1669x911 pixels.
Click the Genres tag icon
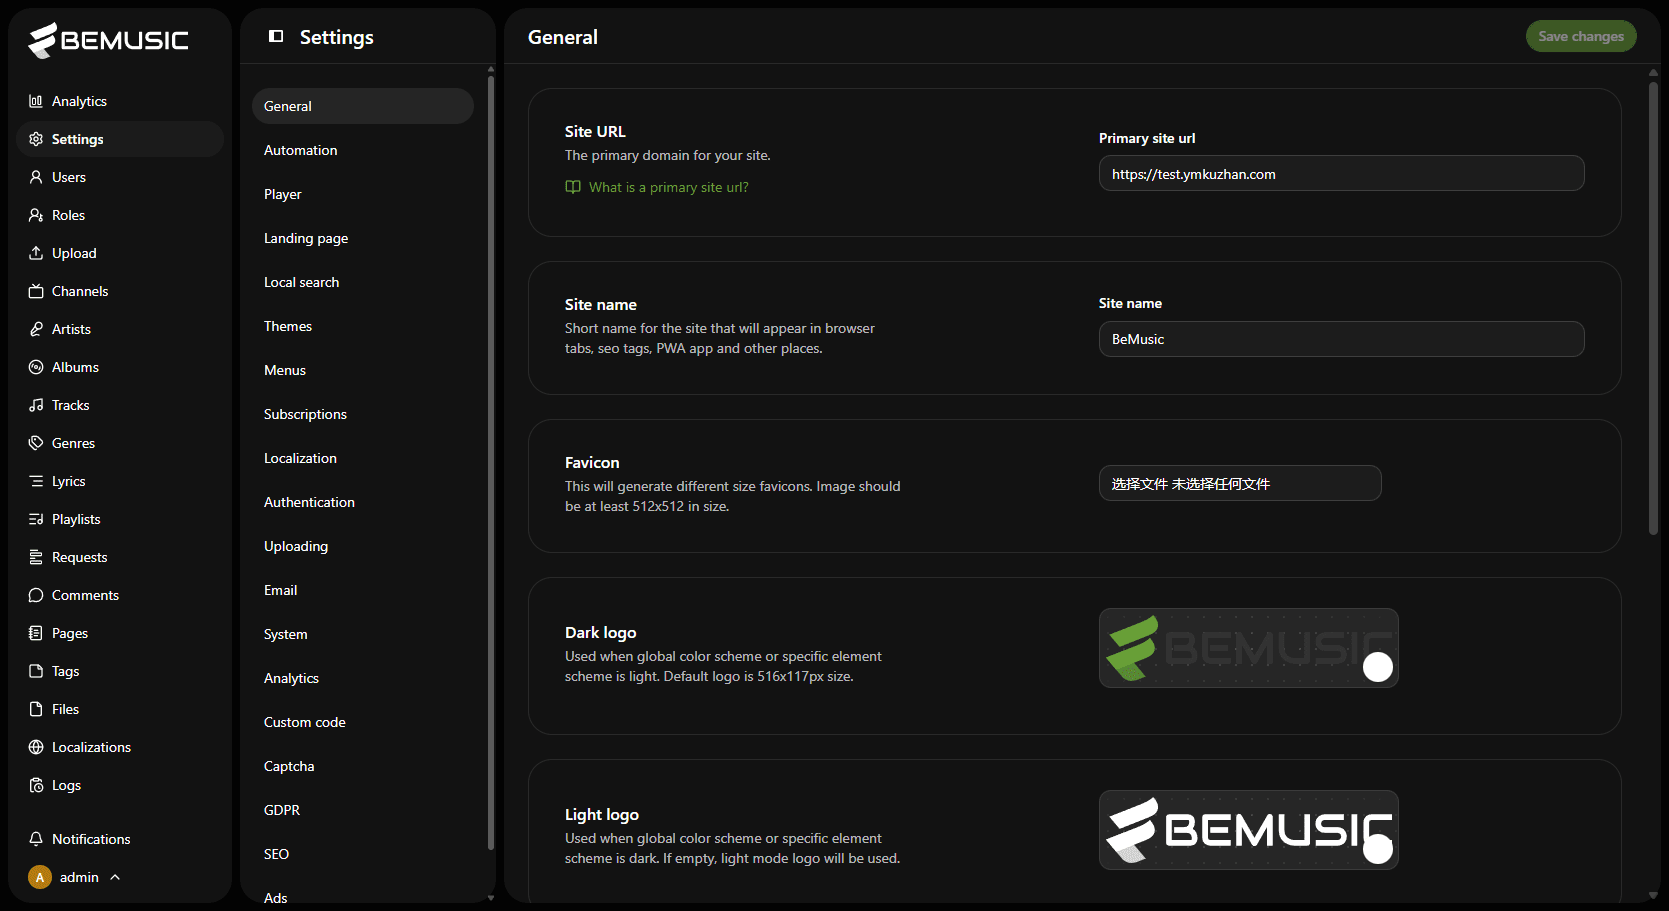pyautogui.click(x=36, y=443)
